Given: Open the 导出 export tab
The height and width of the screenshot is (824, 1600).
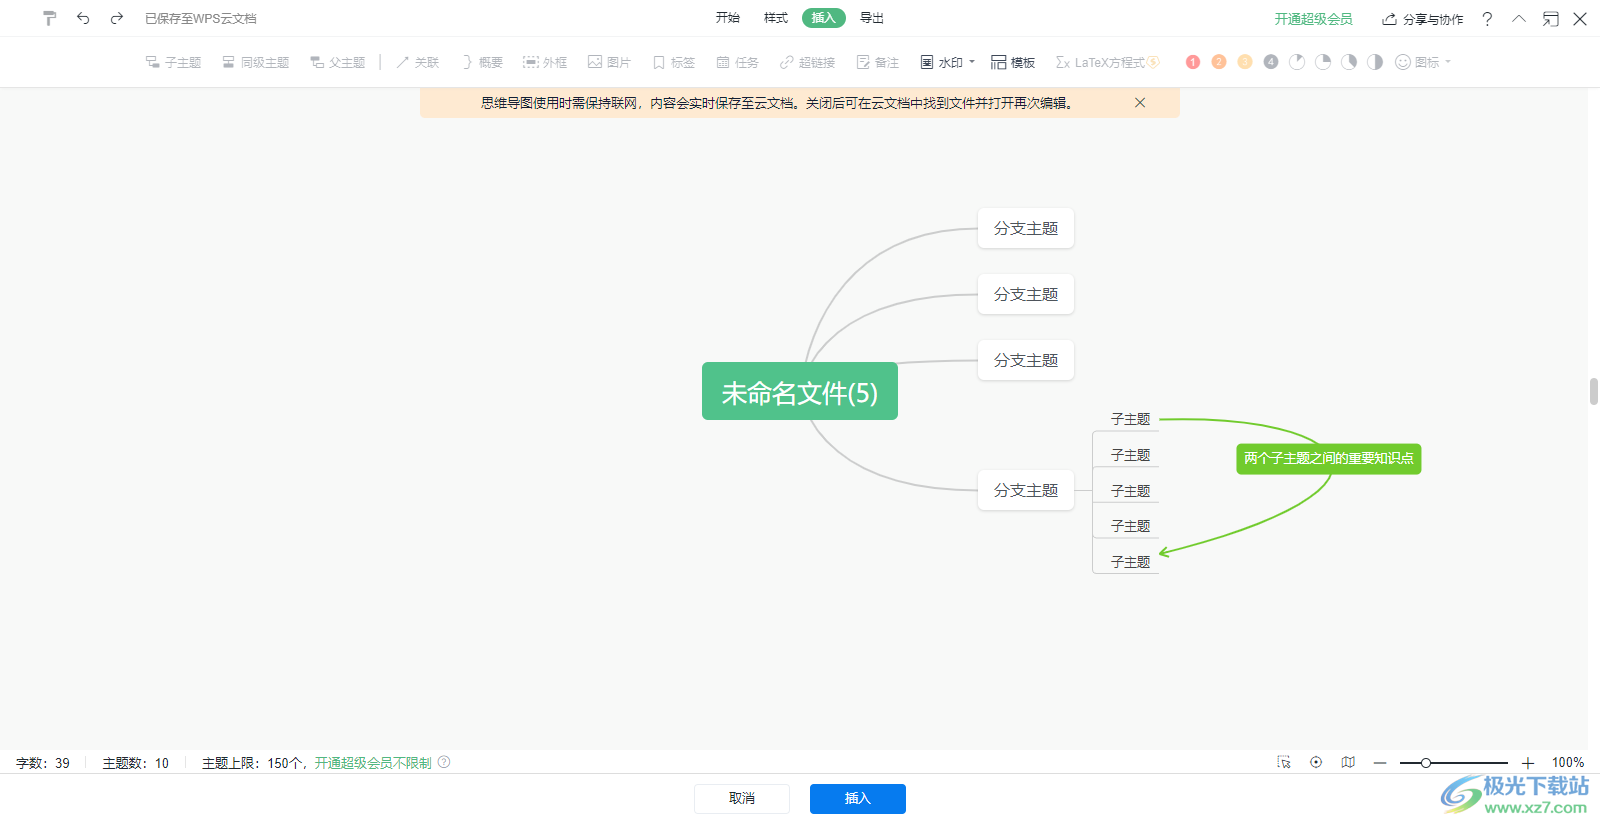Looking at the screenshot, I should (872, 18).
